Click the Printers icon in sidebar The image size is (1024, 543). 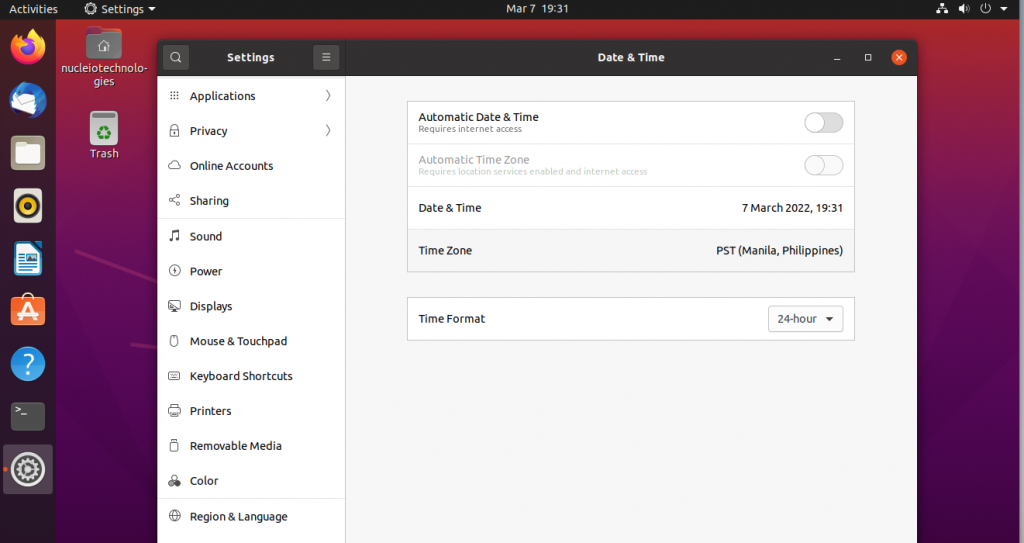(x=174, y=410)
